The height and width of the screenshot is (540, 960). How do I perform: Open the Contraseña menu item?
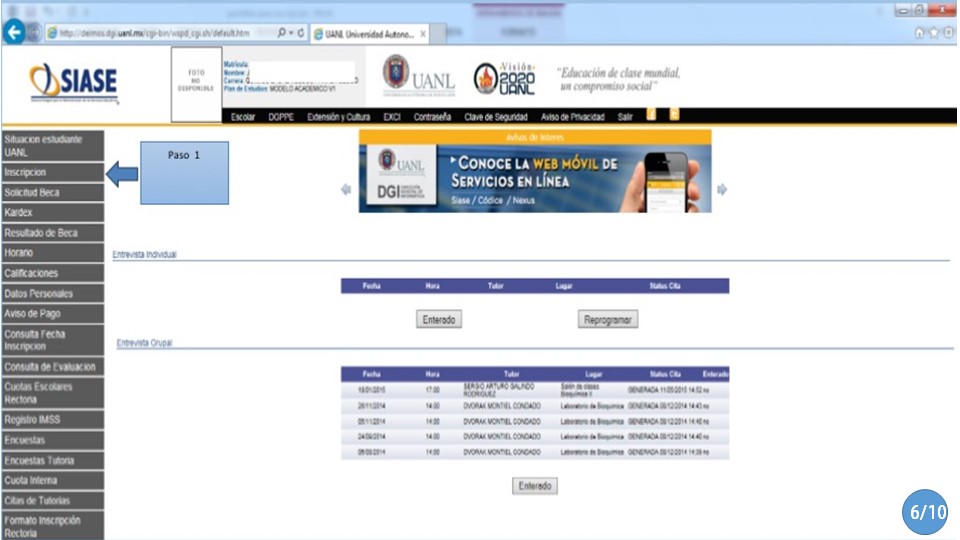[432, 117]
